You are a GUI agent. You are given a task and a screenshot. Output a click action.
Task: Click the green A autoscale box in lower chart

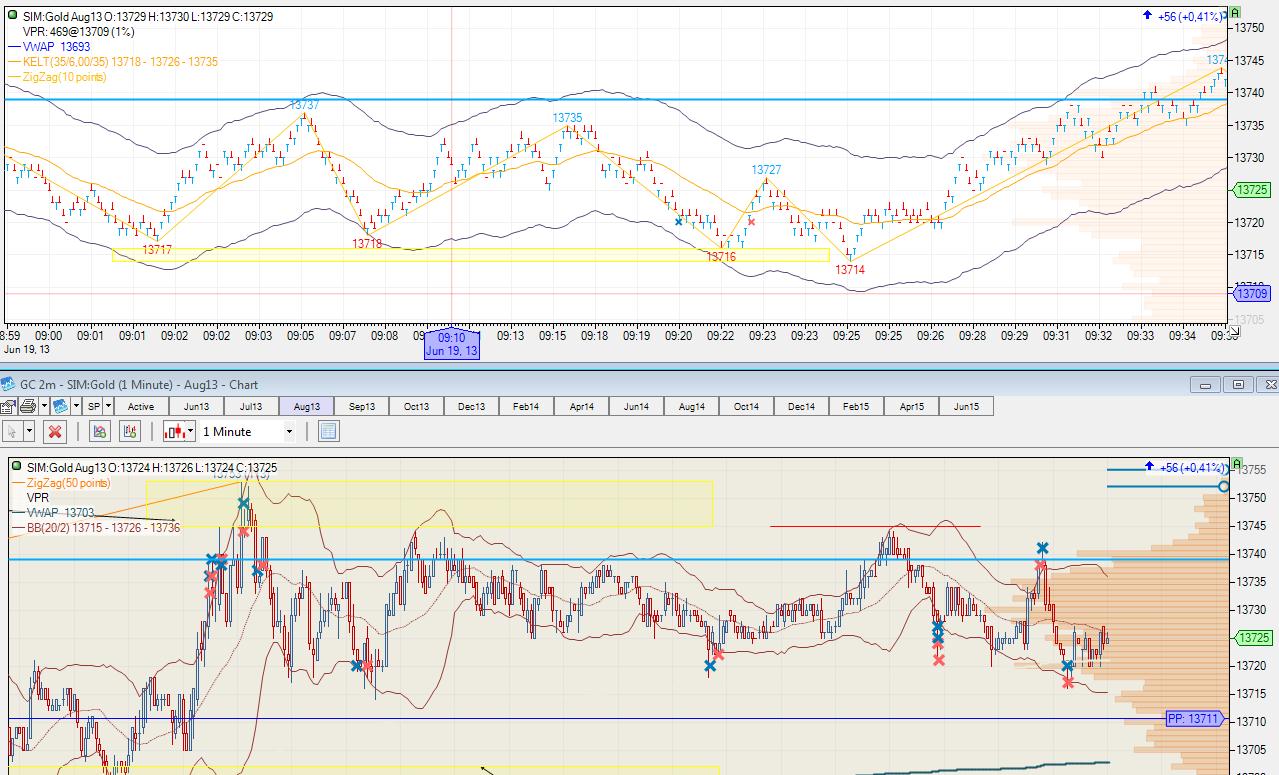(1236, 465)
